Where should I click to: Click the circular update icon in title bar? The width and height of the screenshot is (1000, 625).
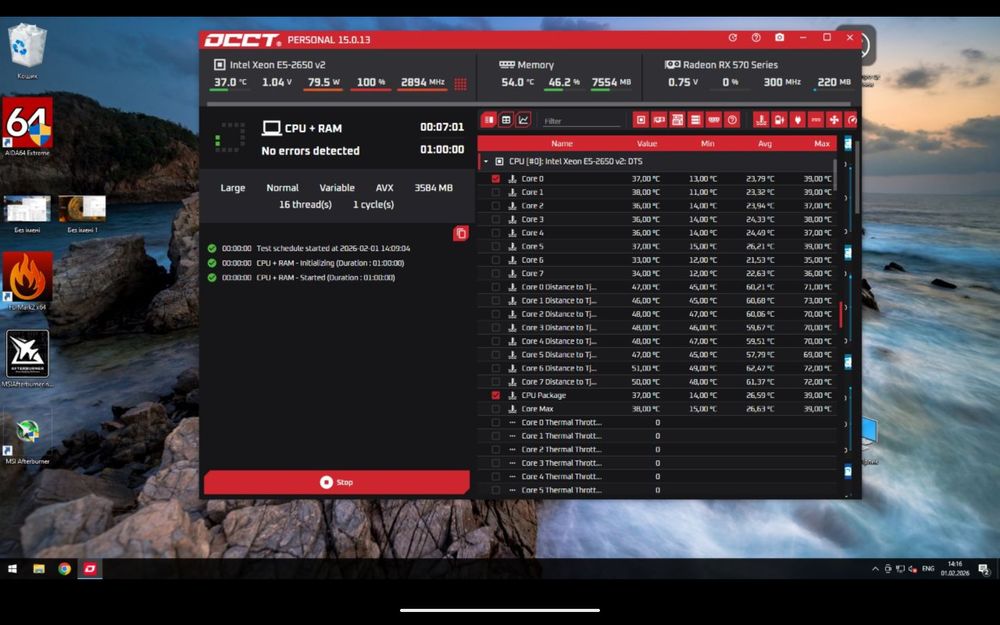pyautogui.click(x=733, y=38)
